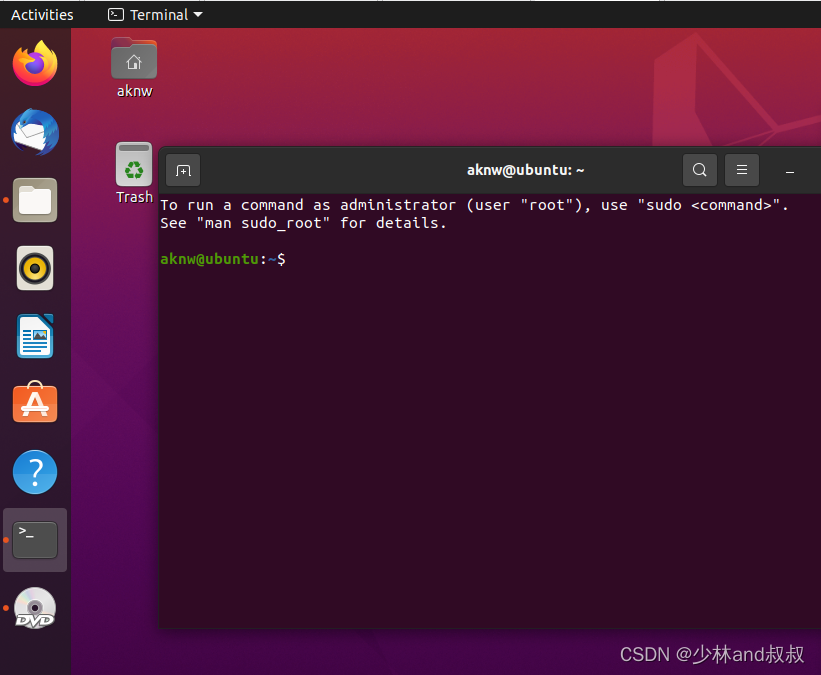Open the DVD disc in dock
821x675 pixels.
coord(35,608)
